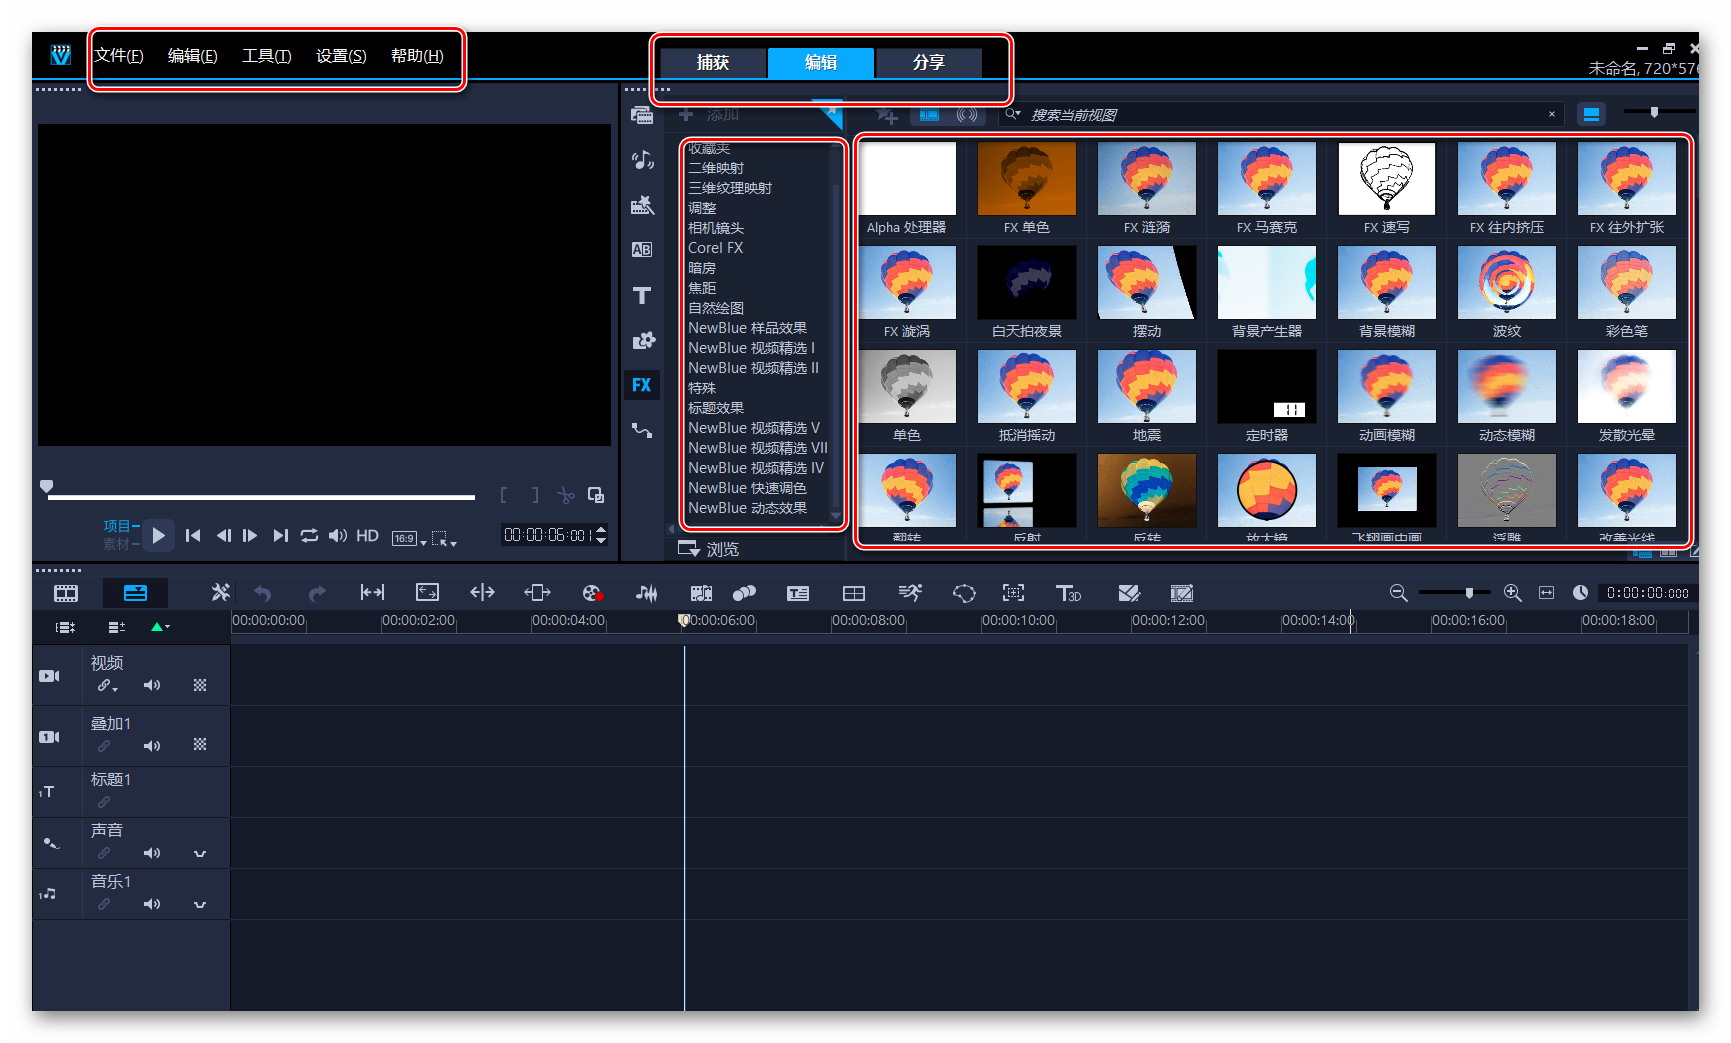This screenshot has height=1043, width=1731.
Task: Click the slide tool icon
Action: [x=538, y=593]
